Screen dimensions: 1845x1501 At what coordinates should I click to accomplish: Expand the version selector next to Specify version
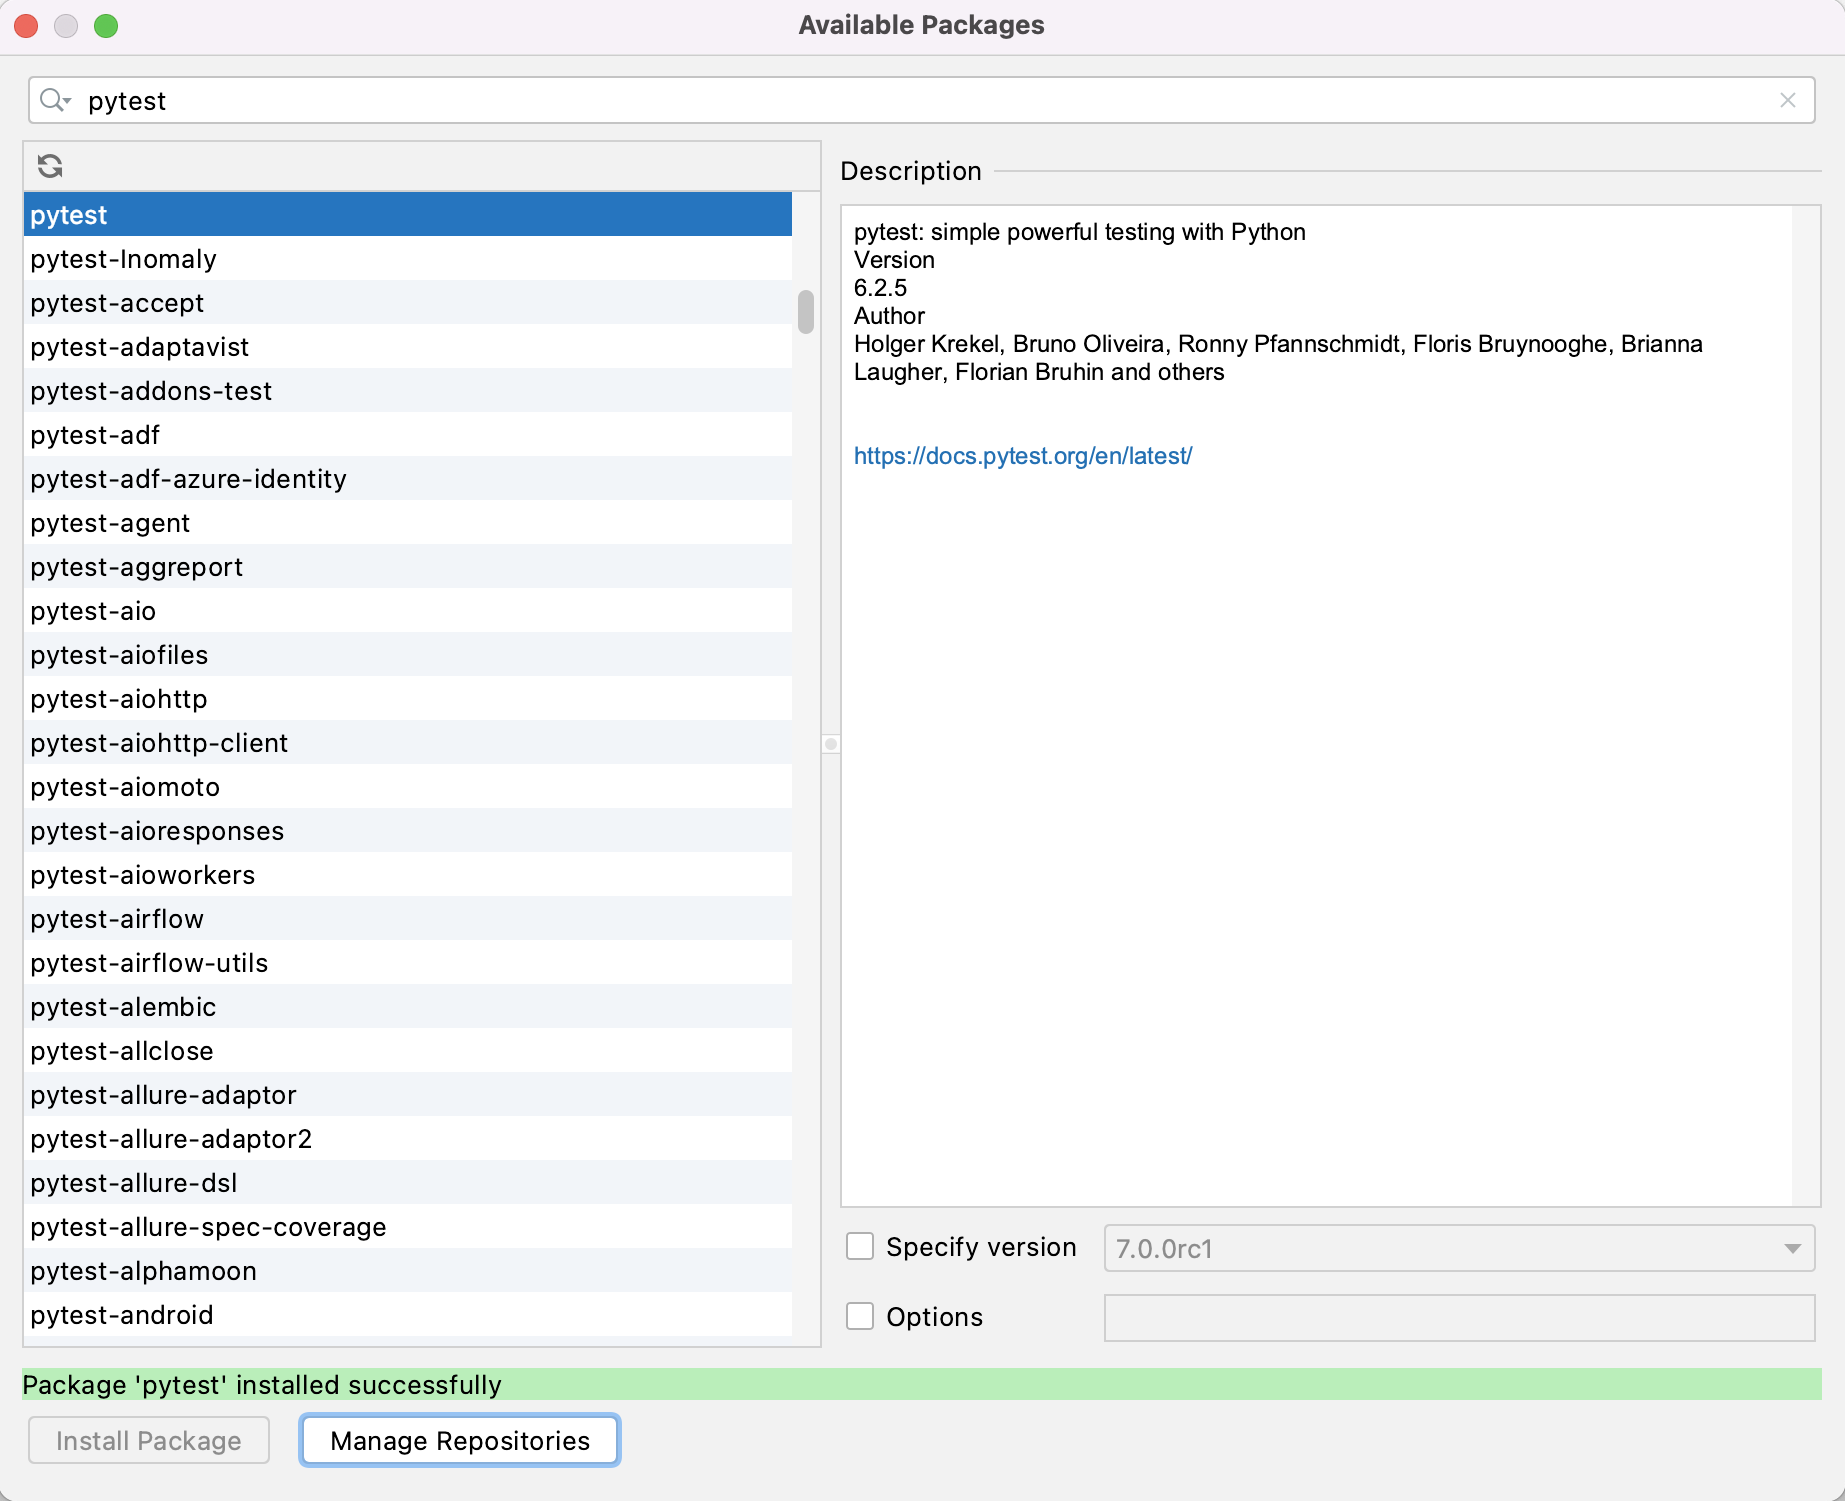1791,1248
